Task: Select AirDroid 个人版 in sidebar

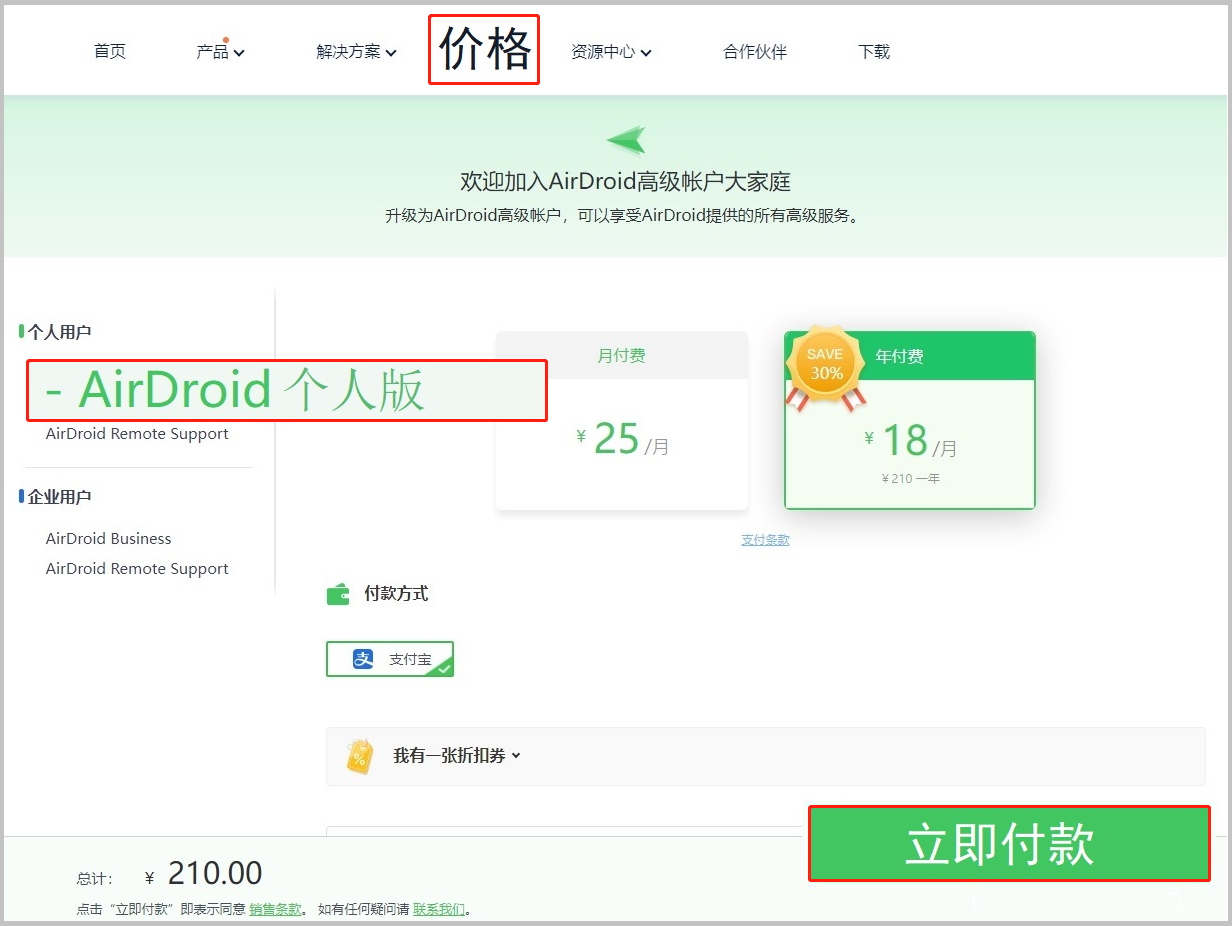Action: coord(286,390)
